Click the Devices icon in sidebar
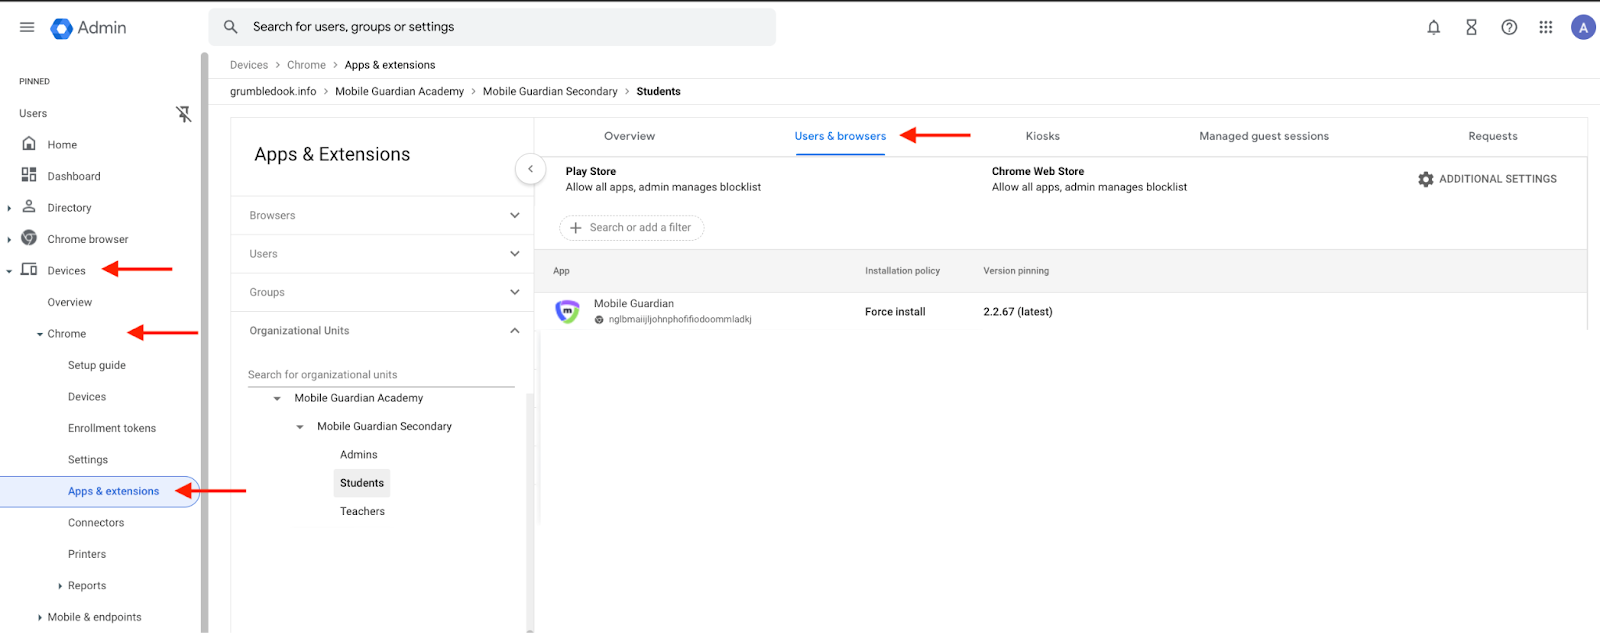Viewport: 1600px width, 633px height. click(29, 270)
